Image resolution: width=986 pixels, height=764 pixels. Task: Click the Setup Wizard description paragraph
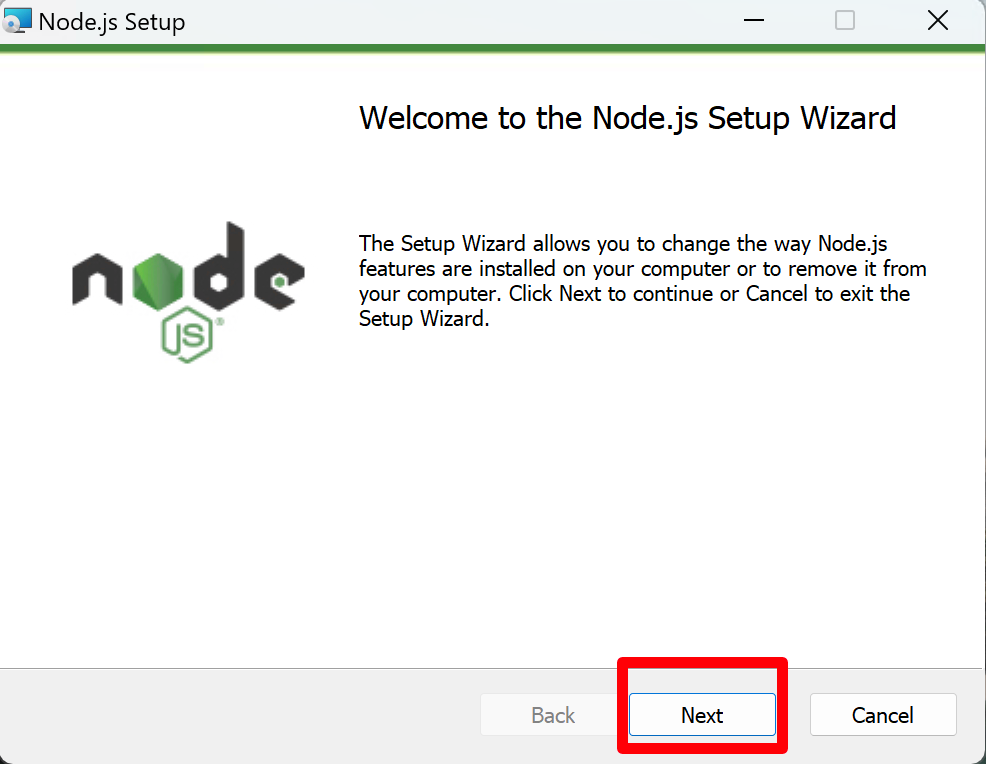[642, 282]
